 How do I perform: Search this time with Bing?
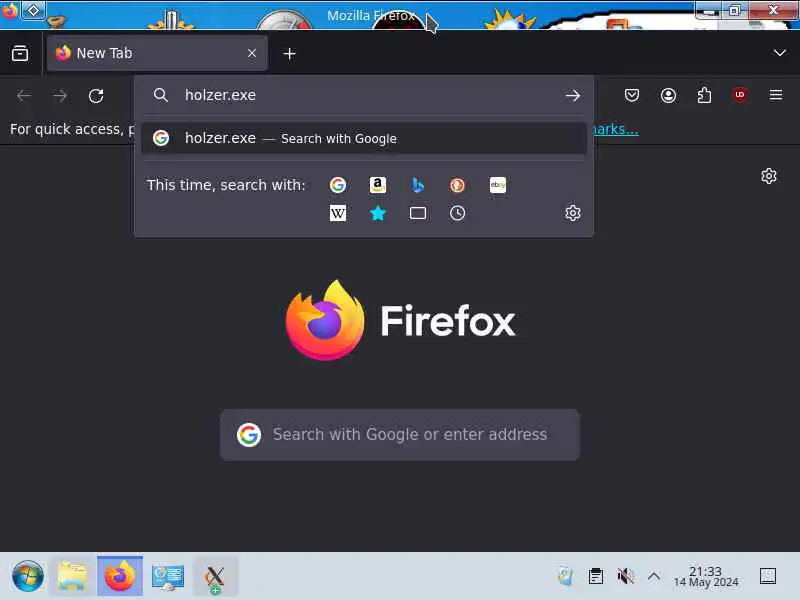click(418, 185)
